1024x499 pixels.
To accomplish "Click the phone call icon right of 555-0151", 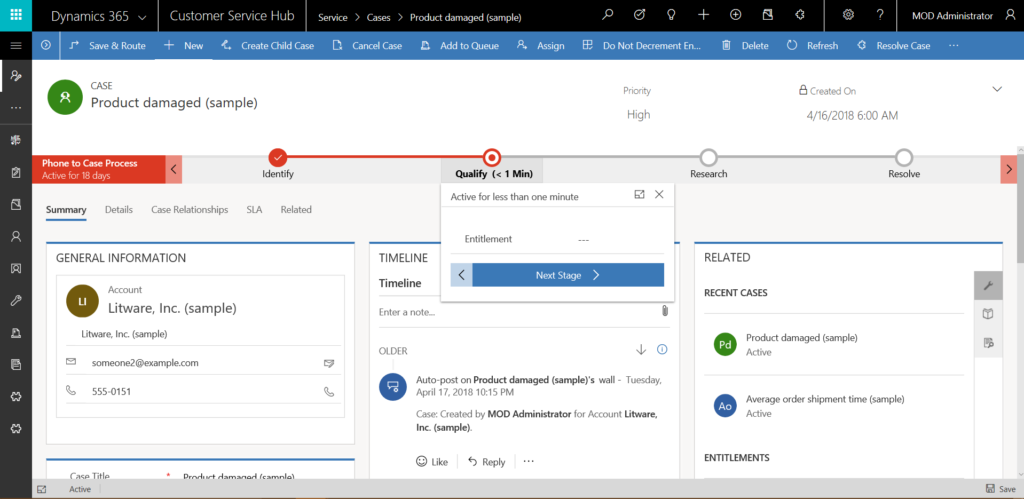I will [x=329, y=392].
